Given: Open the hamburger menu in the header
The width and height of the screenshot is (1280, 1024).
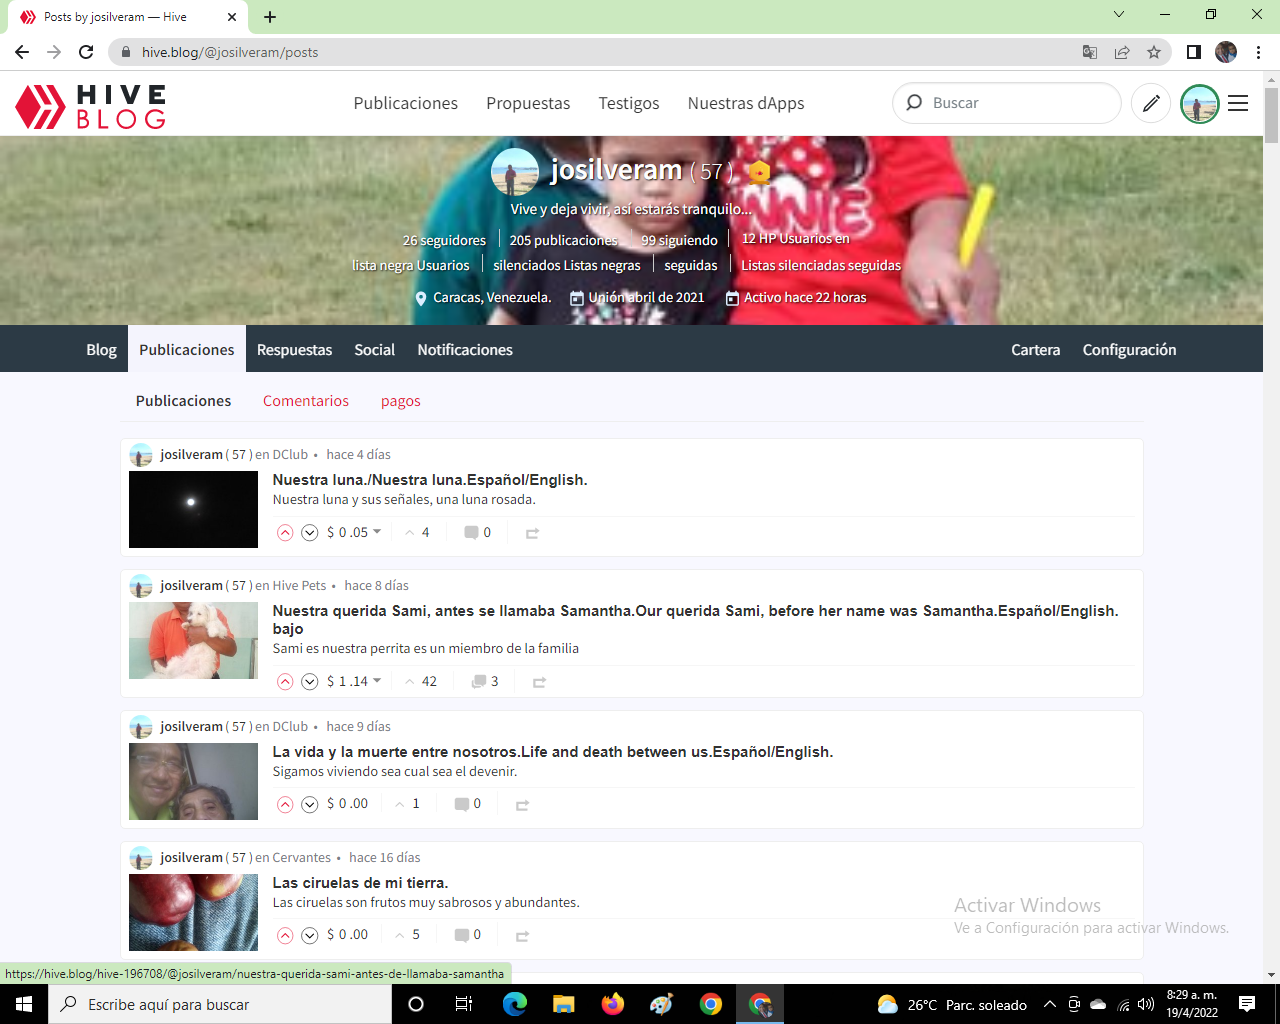Looking at the screenshot, I should [1238, 103].
